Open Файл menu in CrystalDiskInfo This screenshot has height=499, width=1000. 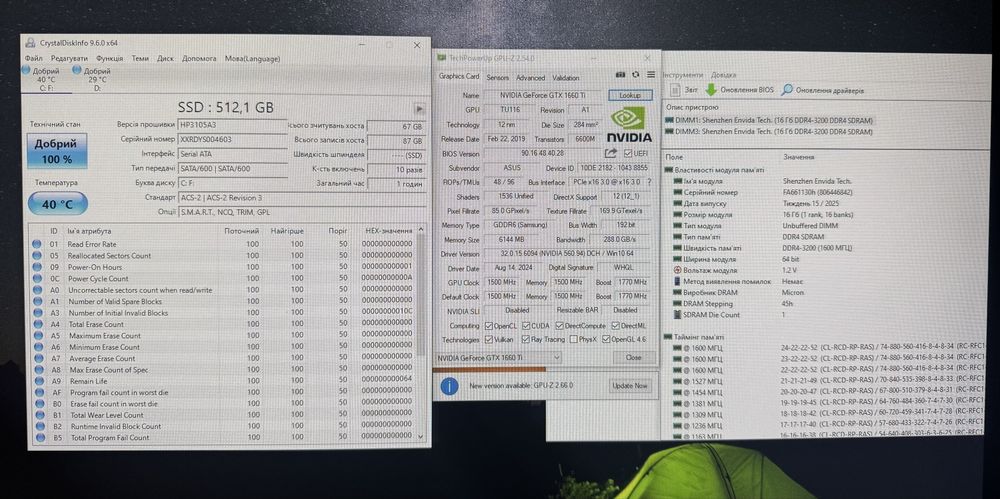point(34,58)
